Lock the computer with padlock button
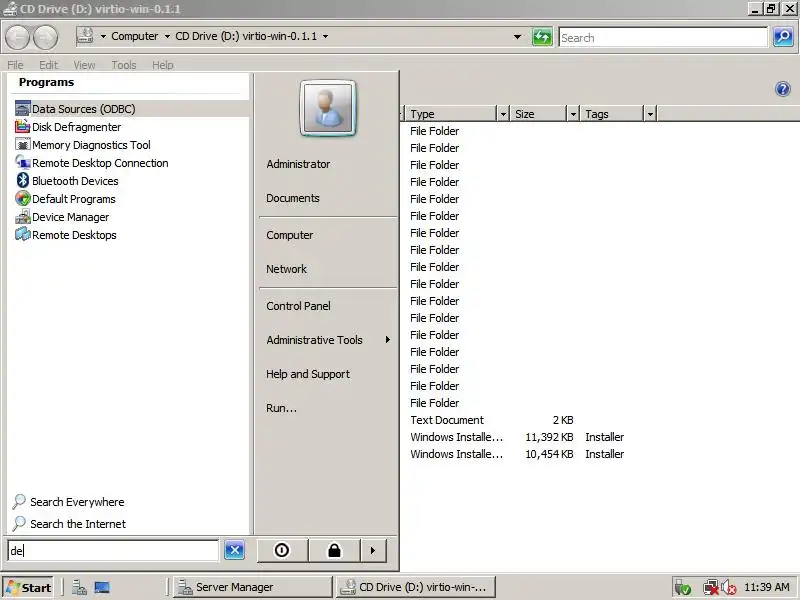Image resolution: width=800 pixels, height=600 pixels. 334,550
